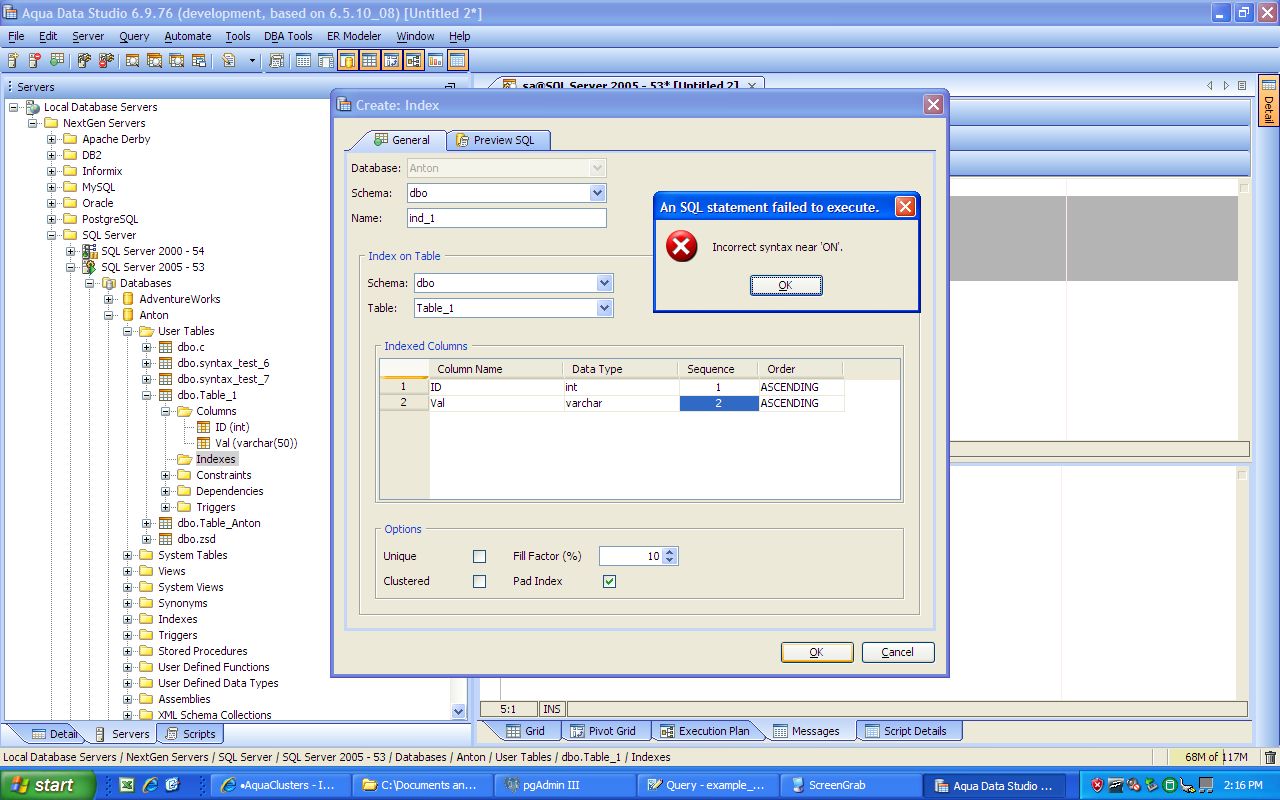Open the DBA Tools menu
Viewport: 1280px width, 800px height.
coord(288,36)
